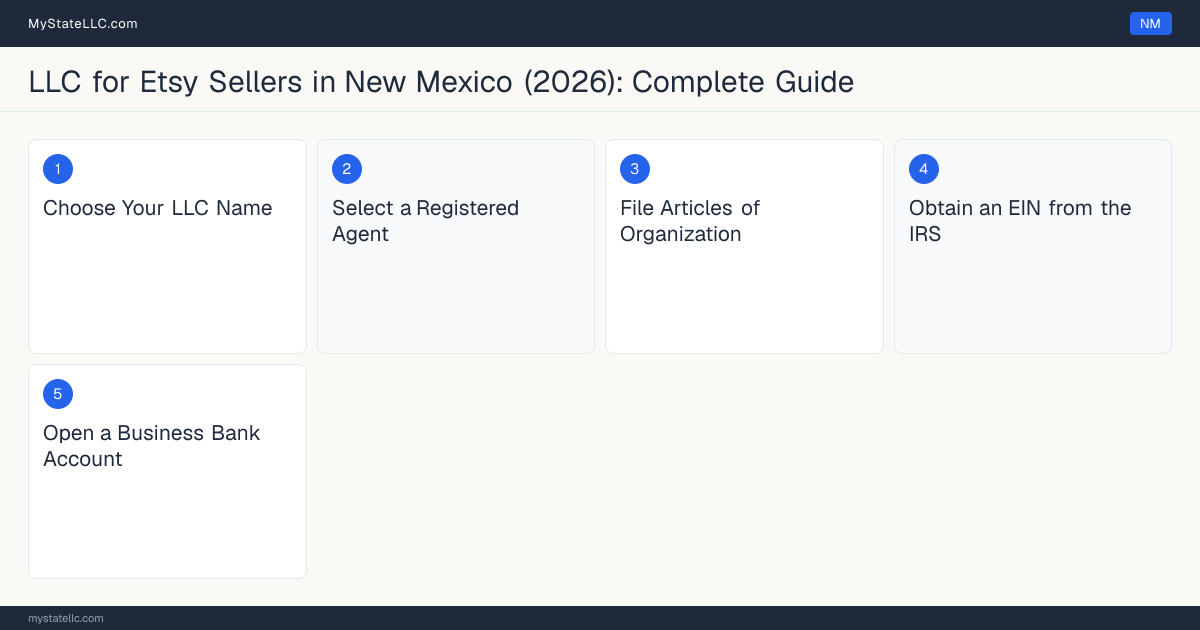This screenshot has width=1200, height=630.
Task: Click the page title about Etsy Sellers guide
Action: pyautogui.click(x=441, y=81)
